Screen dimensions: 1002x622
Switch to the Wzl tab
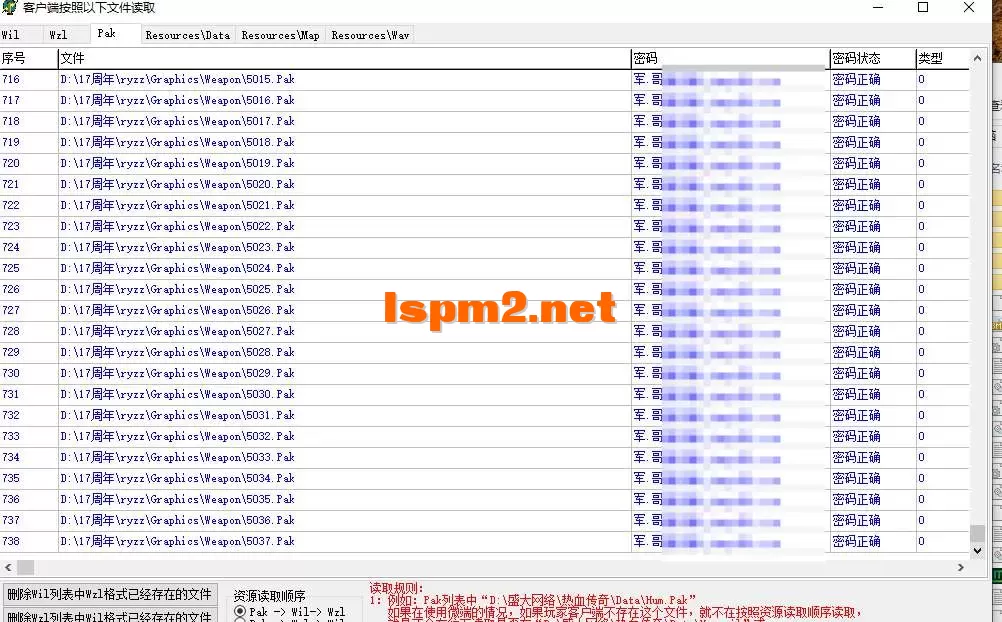point(58,35)
